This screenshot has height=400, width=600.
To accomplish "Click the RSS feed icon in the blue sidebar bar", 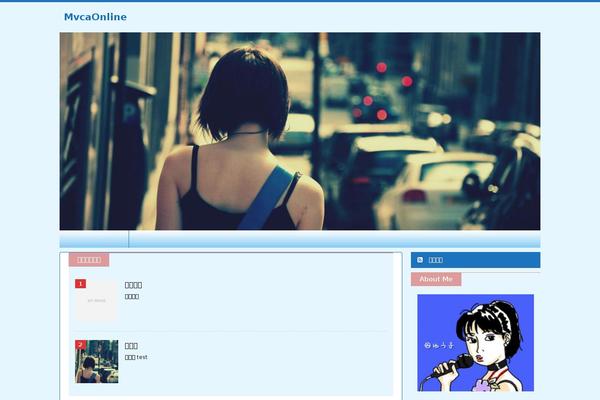I will pyautogui.click(x=420, y=260).
